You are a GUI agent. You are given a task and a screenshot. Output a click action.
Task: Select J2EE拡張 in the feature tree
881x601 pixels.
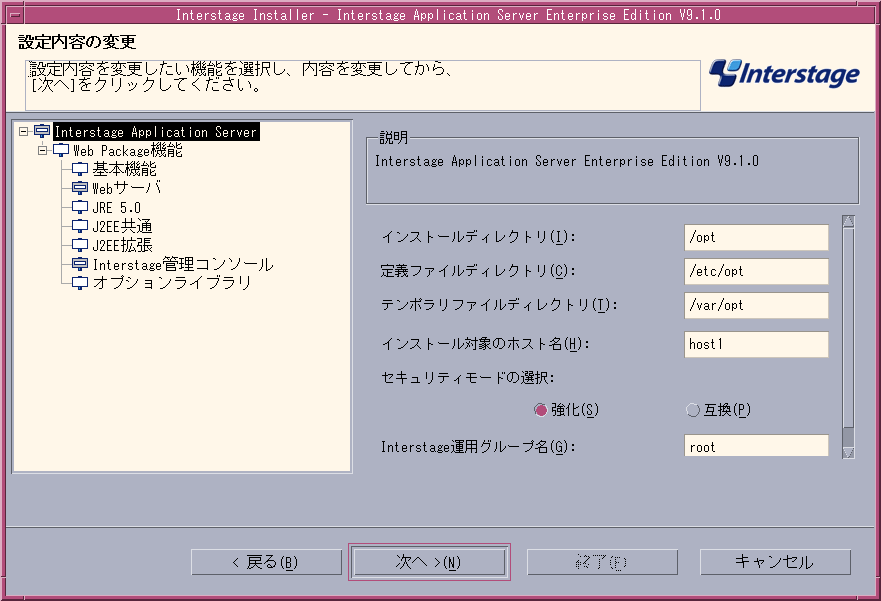(x=122, y=245)
